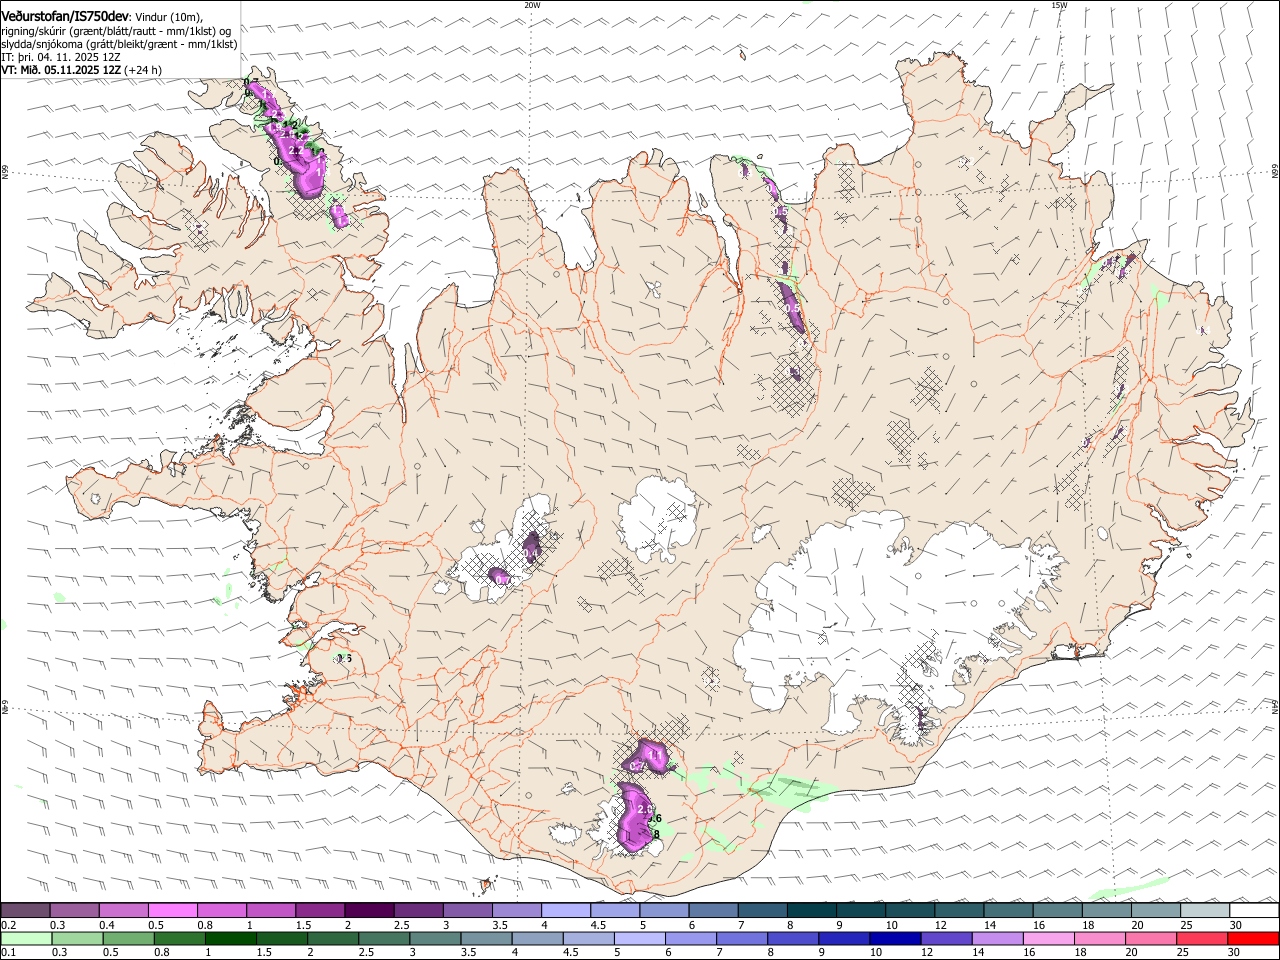The width and height of the screenshot is (1280, 960).
Task: Click the lilac 14 swatch in the lower legend
Action: (x=998, y=939)
